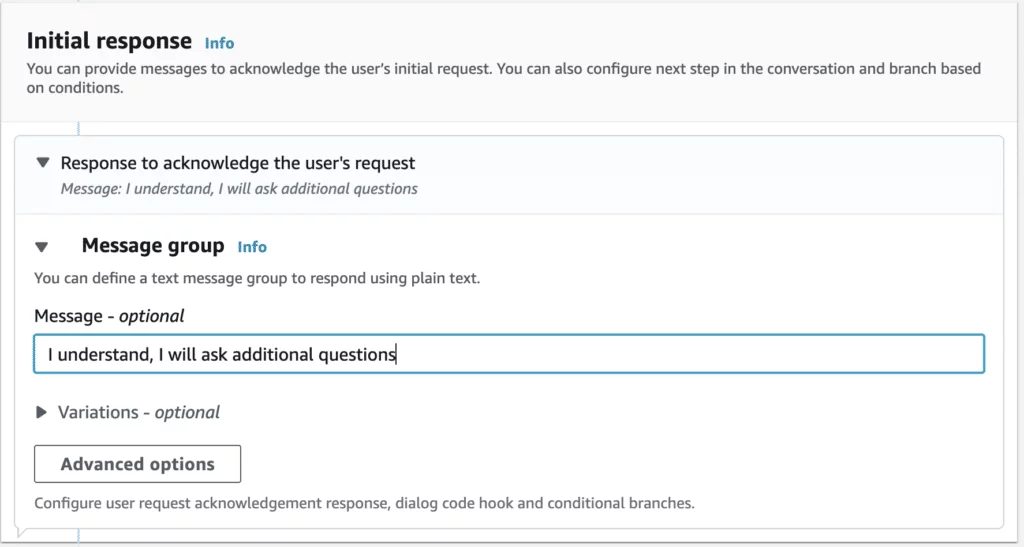Open the Info link beside Initial response
The height and width of the screenshot is (547, 1024).
[x=219, y=43]
